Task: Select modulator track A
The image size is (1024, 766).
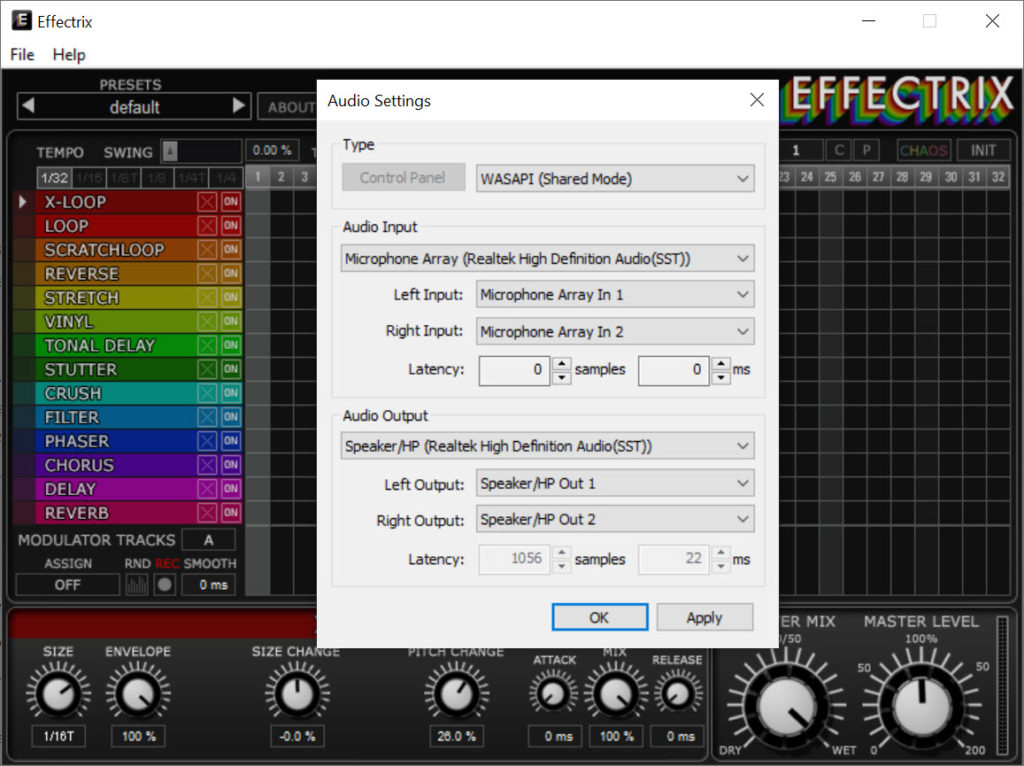Action: coord(208,540)
